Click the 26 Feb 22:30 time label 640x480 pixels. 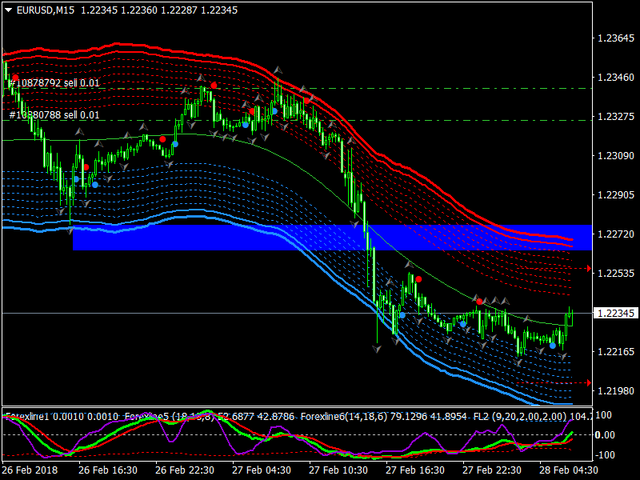click(184, 470)
